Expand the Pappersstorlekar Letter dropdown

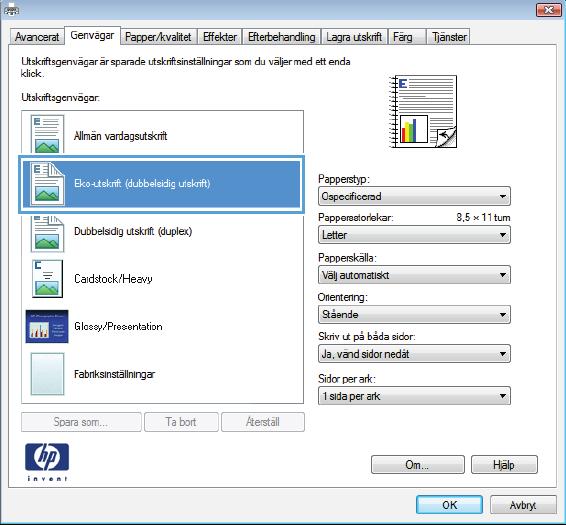pyautogui.click(x=414, y=235)
